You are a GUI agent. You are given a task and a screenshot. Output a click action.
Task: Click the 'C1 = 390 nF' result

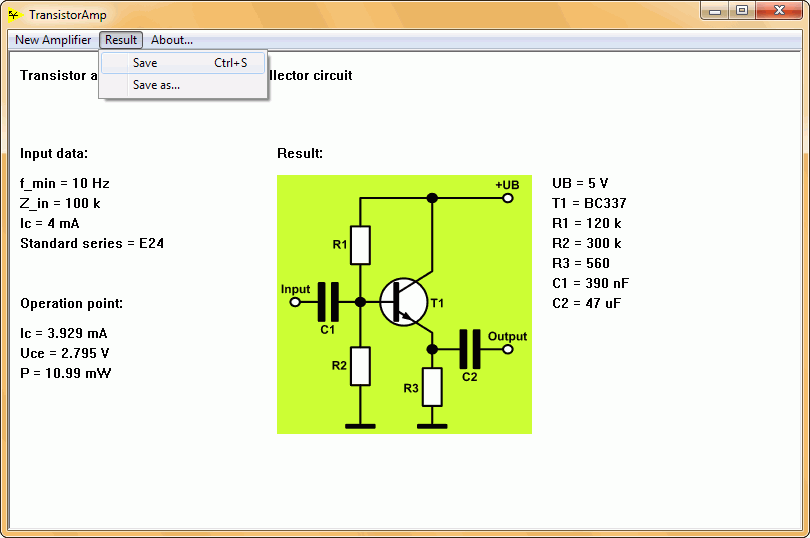click(x=590, y=283)
